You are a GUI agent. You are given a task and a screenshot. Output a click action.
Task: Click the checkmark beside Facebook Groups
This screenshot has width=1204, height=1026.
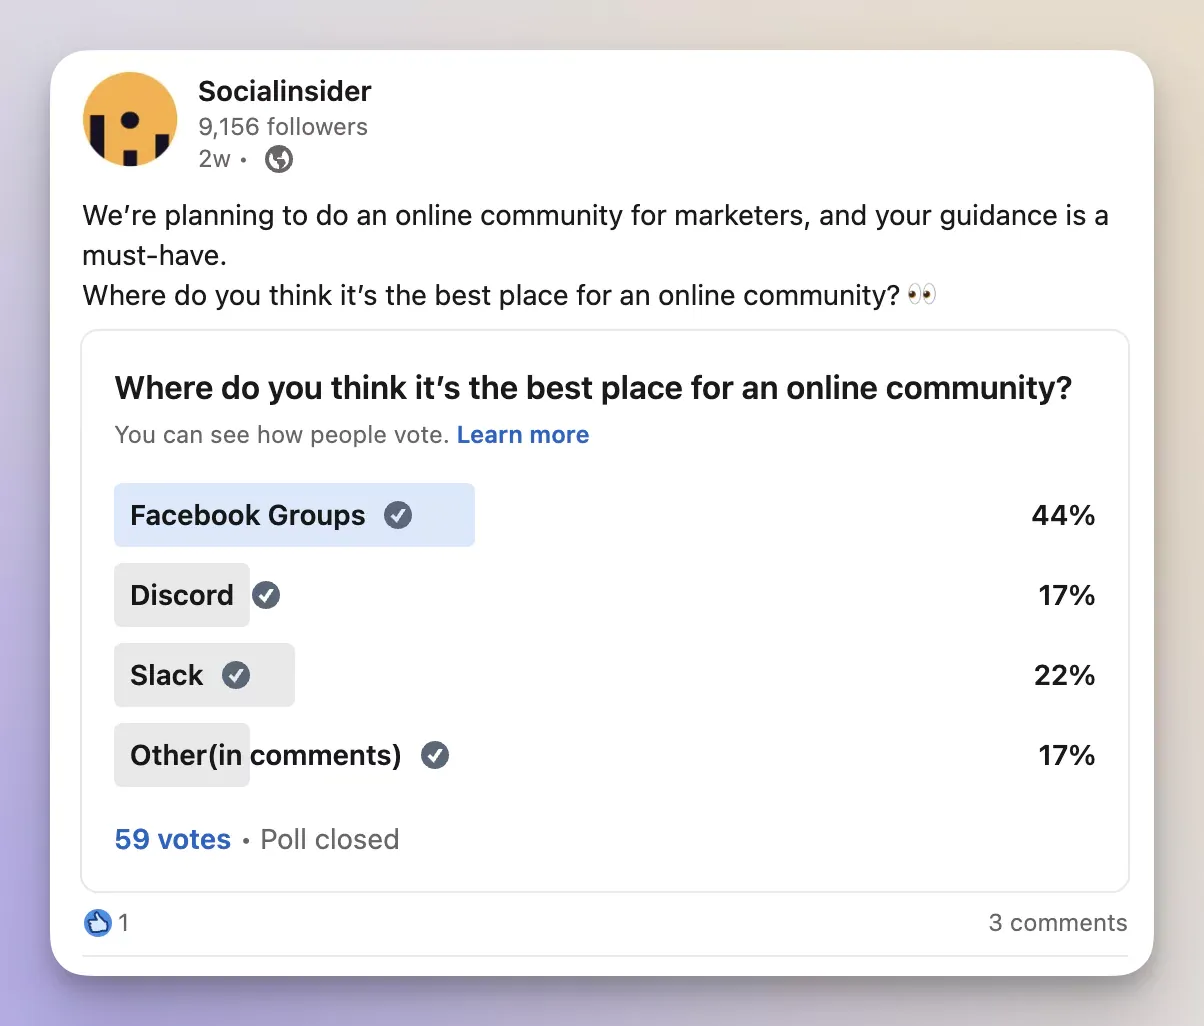[x=398, y=516]
